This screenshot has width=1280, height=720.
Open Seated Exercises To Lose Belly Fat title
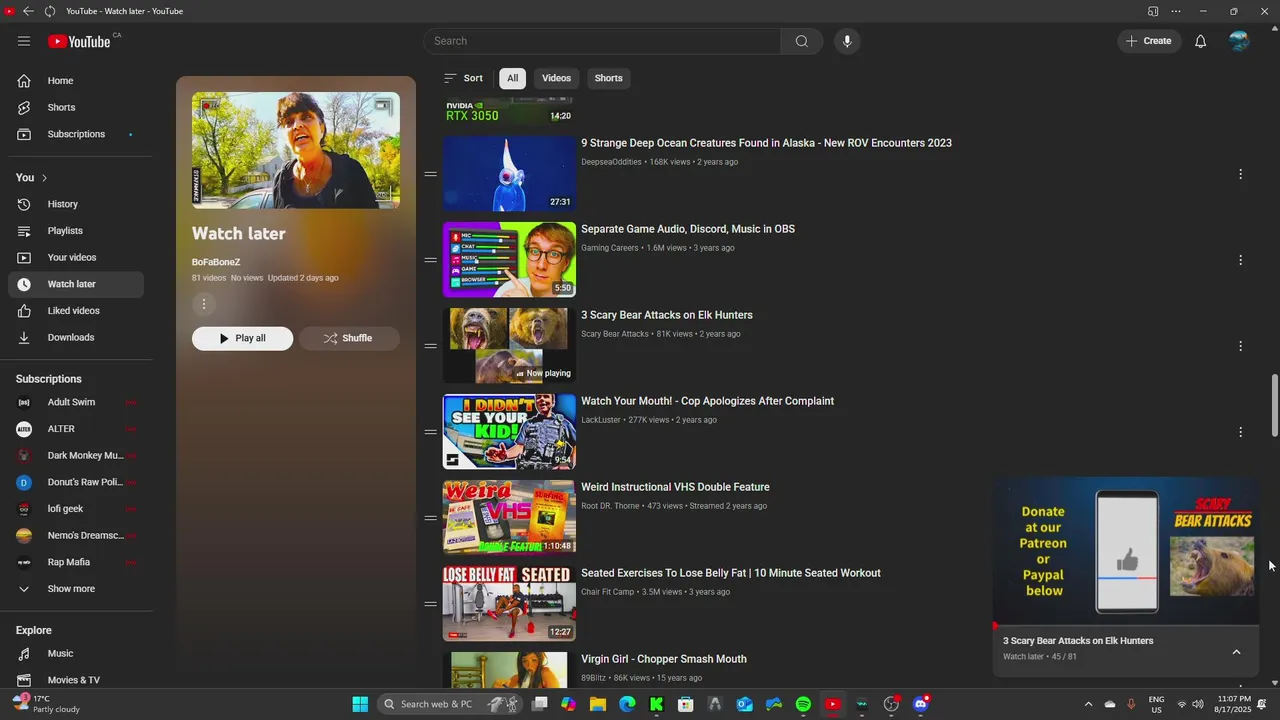click(x=731, y=573)
